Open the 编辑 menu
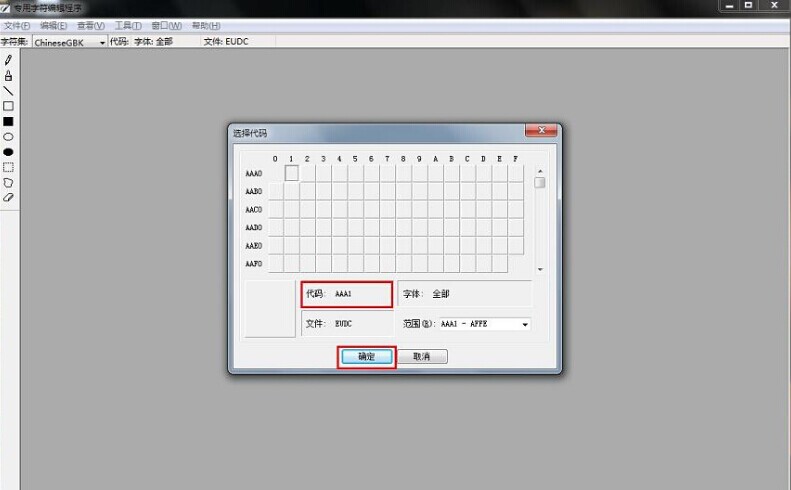The width and height of the screenshot is (791, 490). pos(54,25)
